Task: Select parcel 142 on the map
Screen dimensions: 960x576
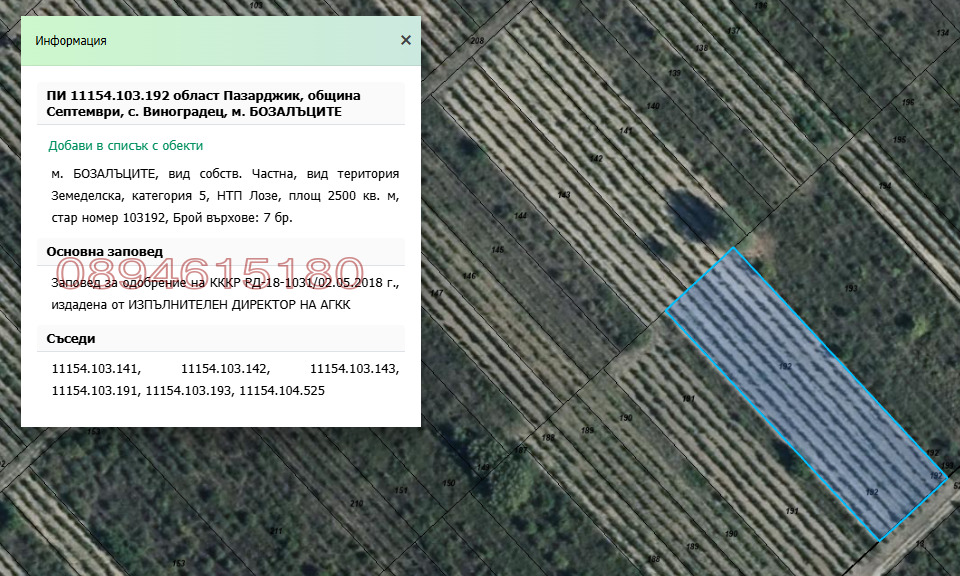Action: click(596, 159)
